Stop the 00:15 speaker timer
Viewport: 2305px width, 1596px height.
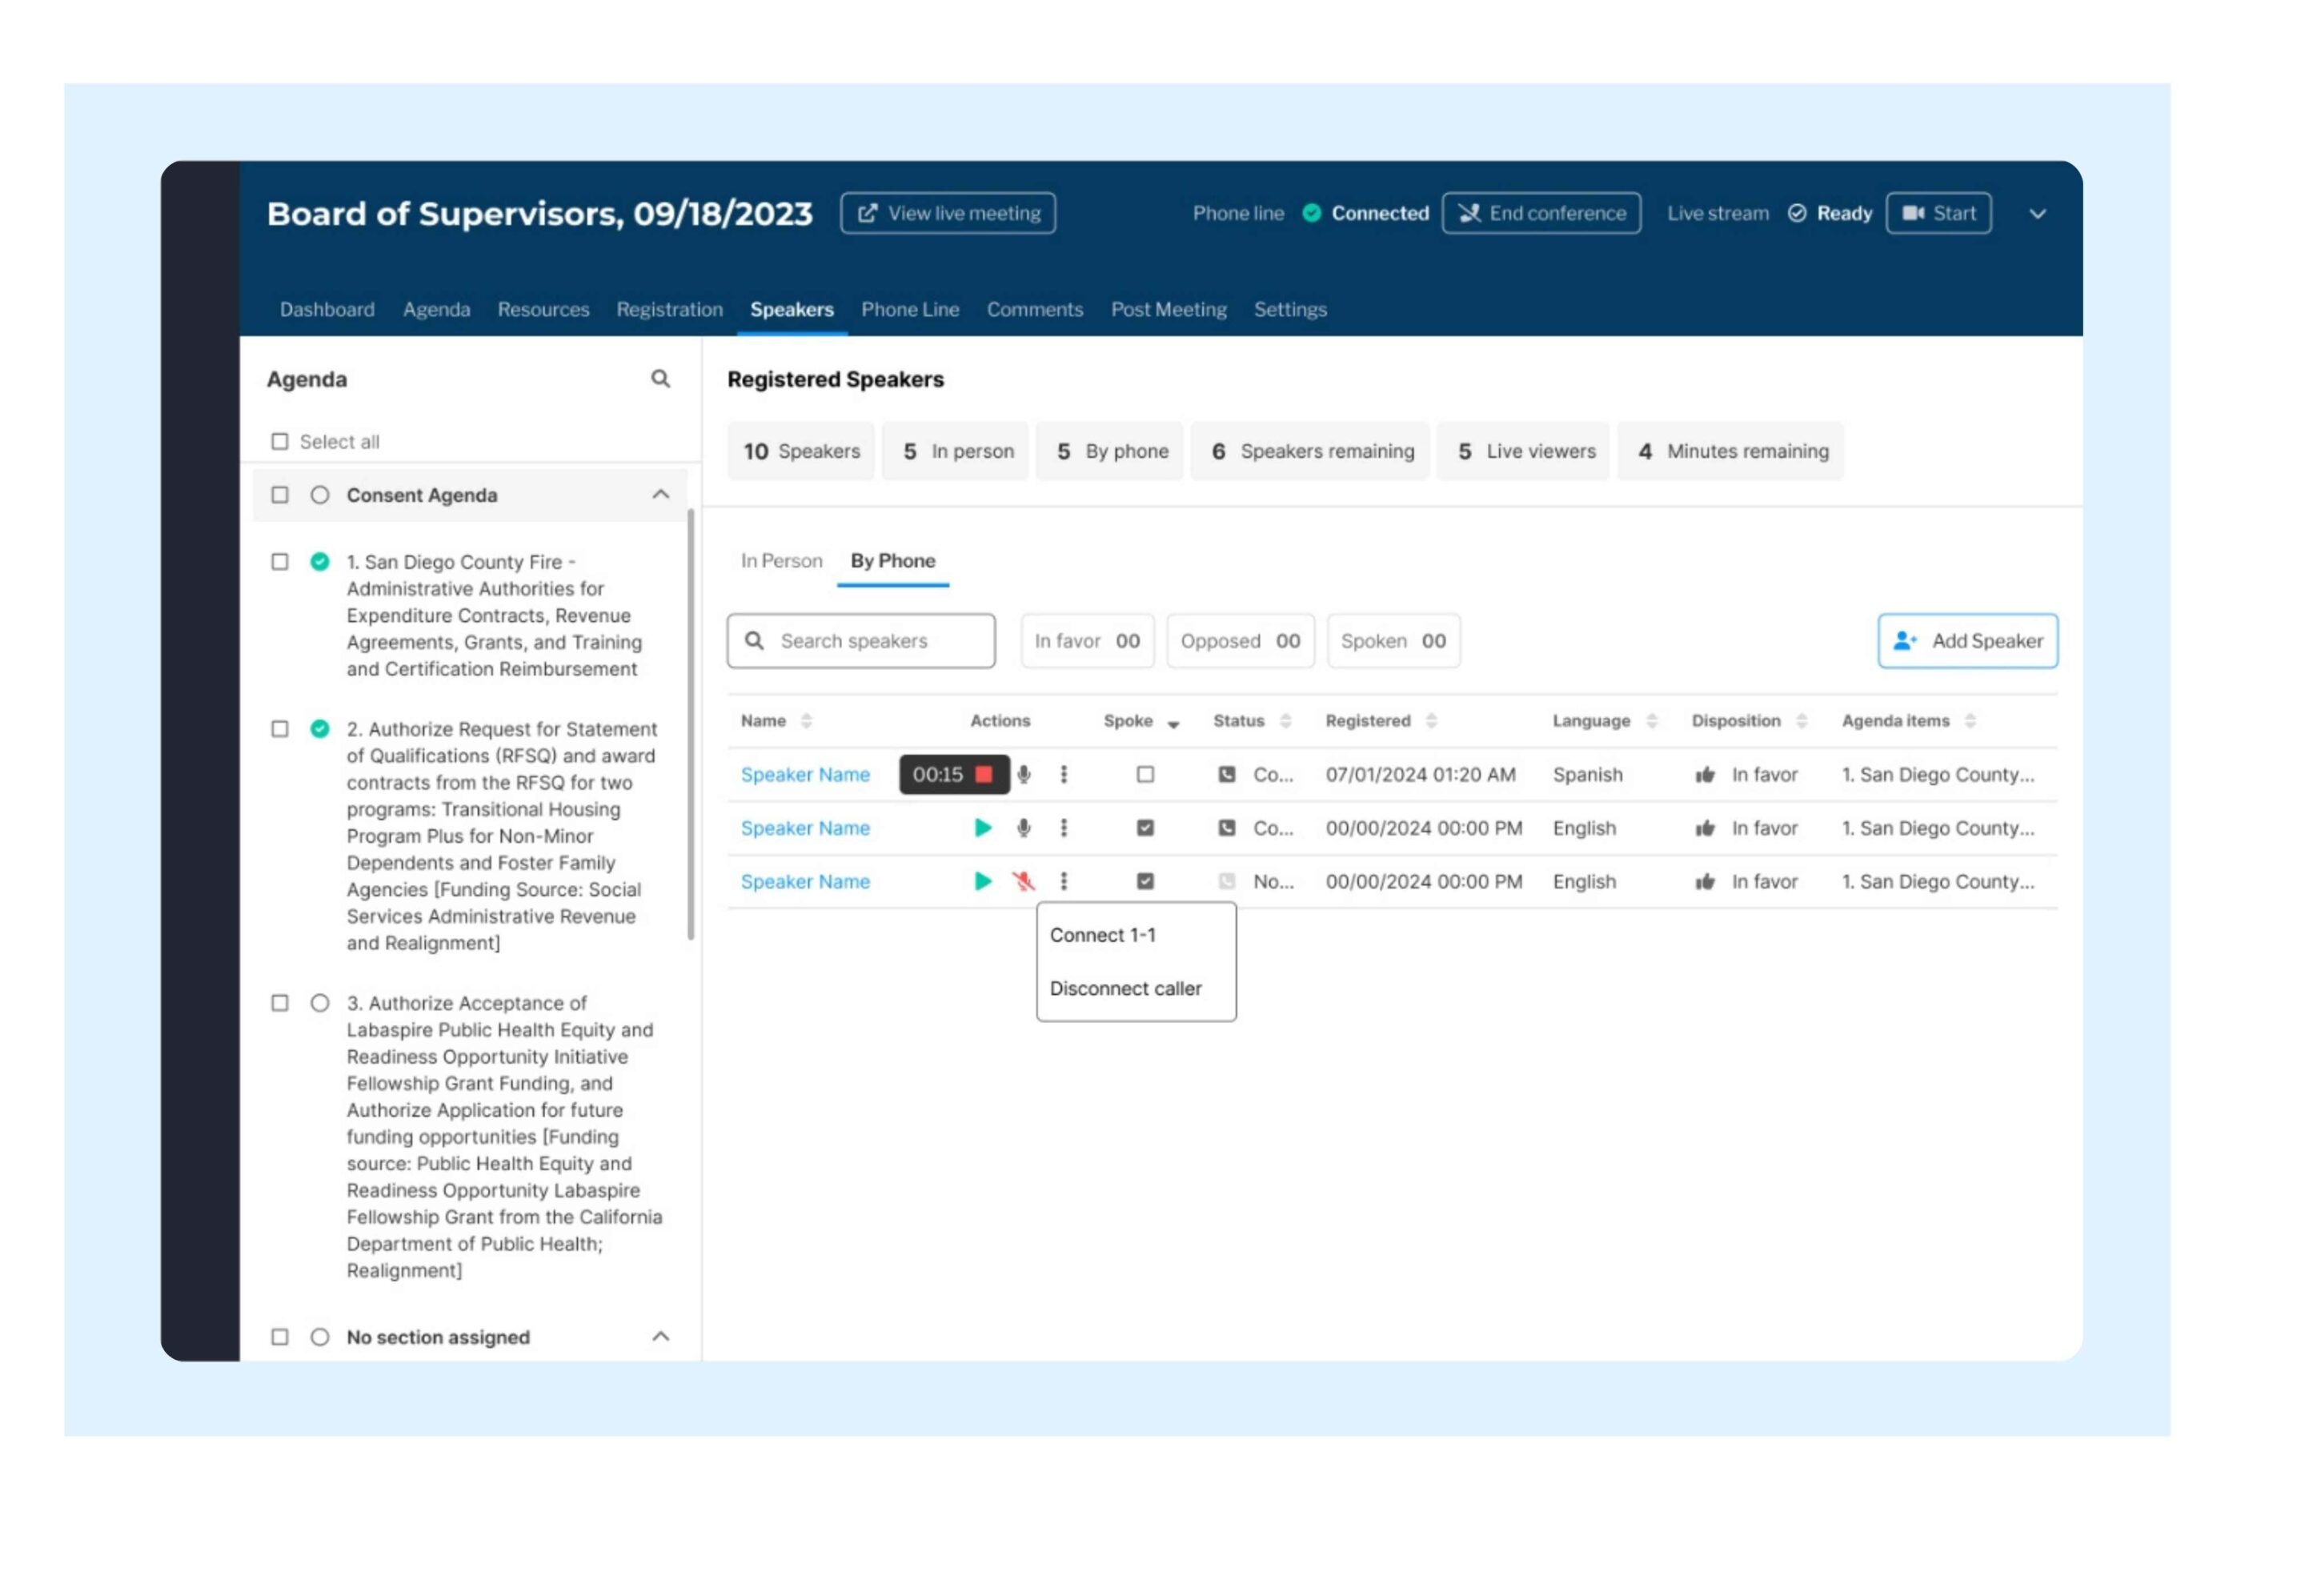click(984, 775)
